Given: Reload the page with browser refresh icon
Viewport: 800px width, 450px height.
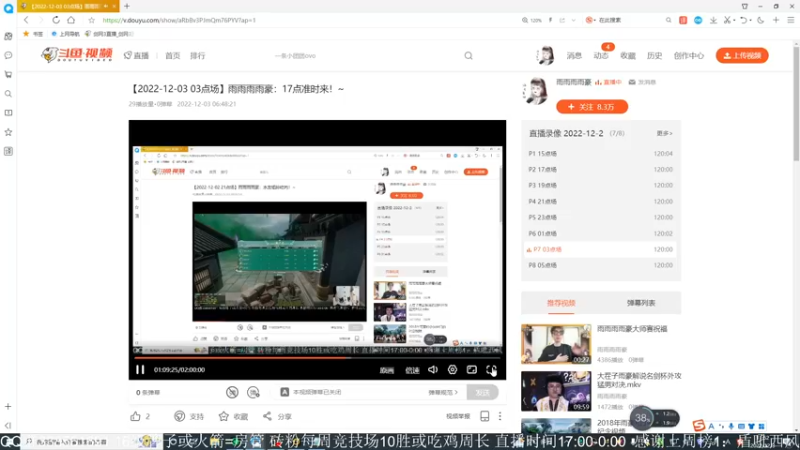Looking at the screenshot, I should click(x=56, y=20).
